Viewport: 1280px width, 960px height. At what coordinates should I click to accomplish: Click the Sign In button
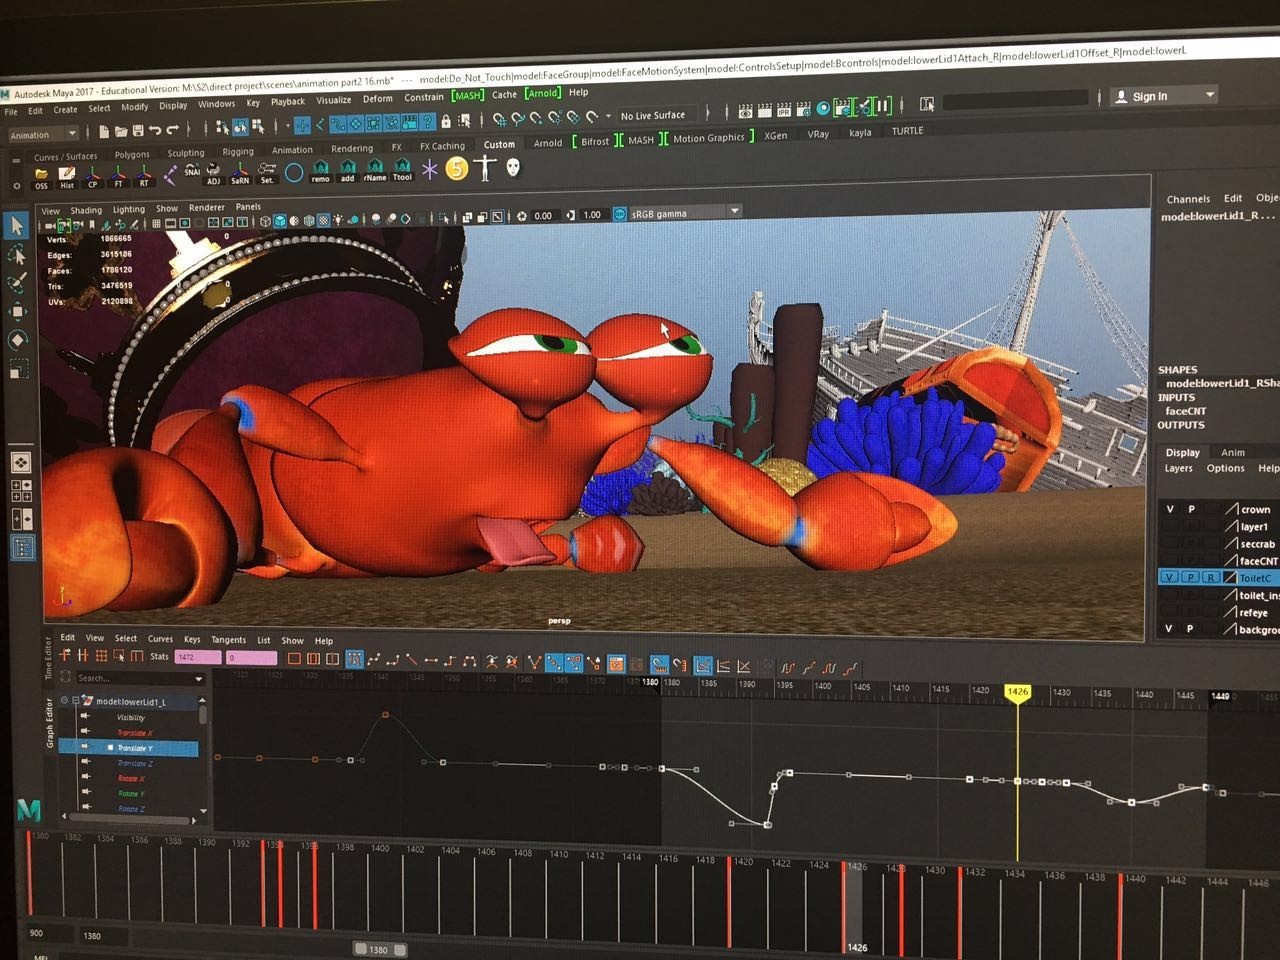[x=1149, y=96]
